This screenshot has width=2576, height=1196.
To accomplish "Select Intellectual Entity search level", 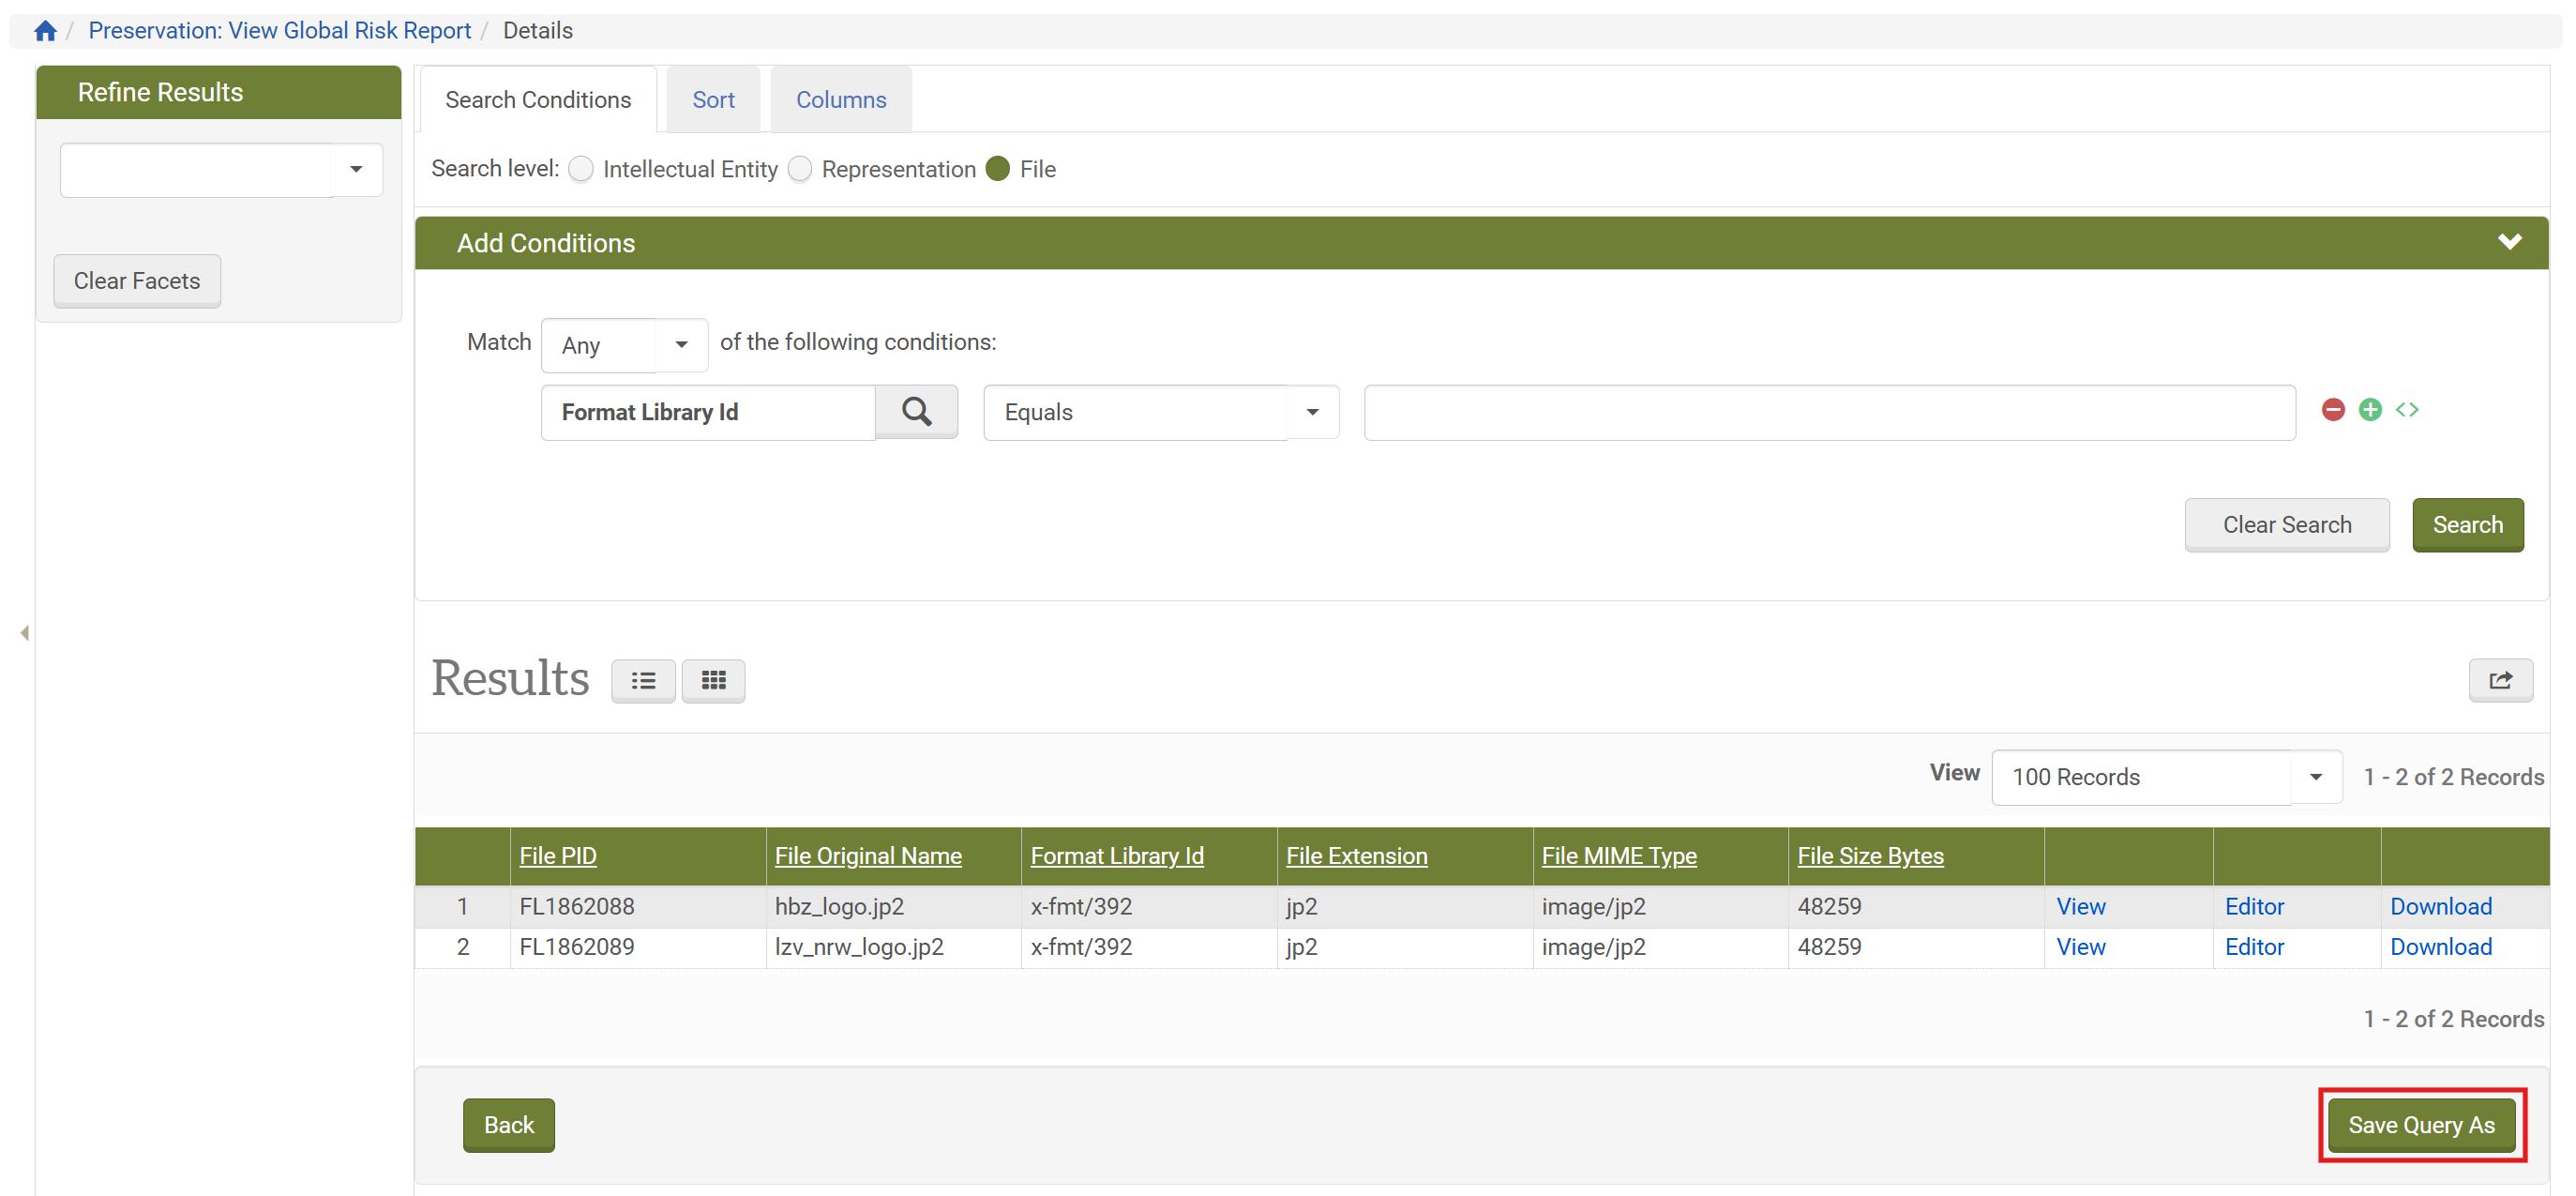I will tap(581, 170).
